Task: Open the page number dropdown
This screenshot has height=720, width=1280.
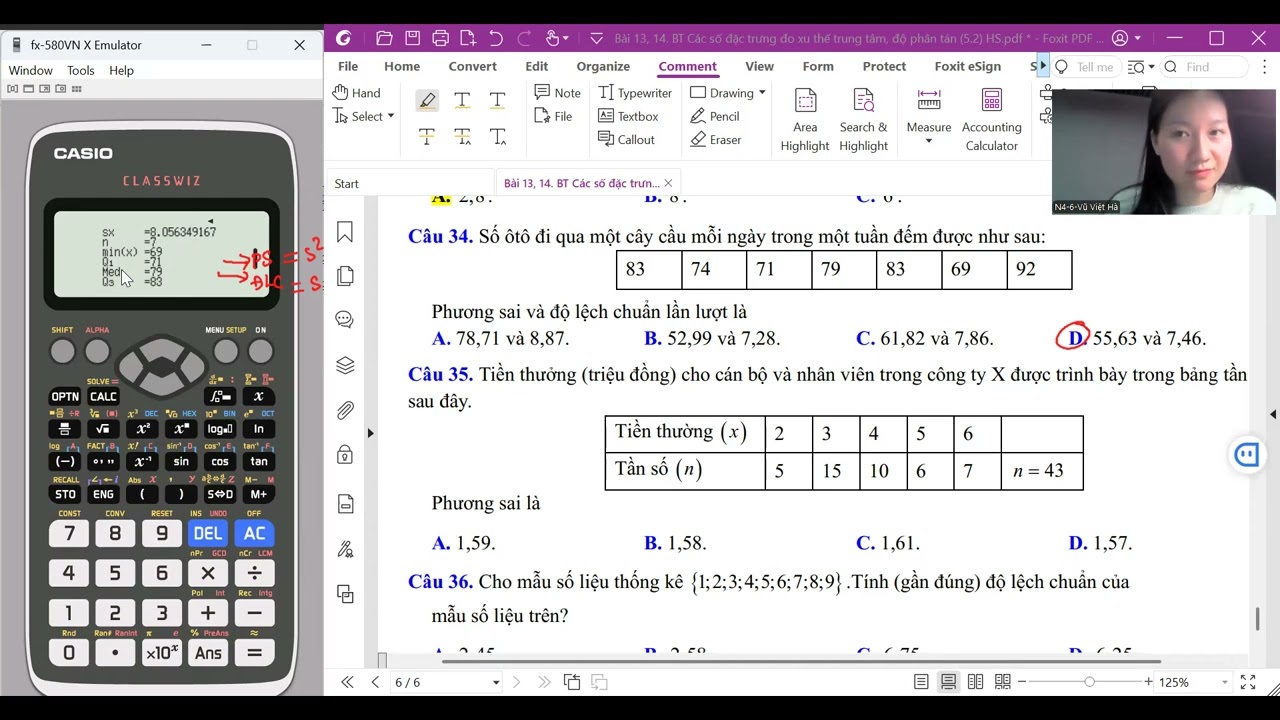Action: 495,682
